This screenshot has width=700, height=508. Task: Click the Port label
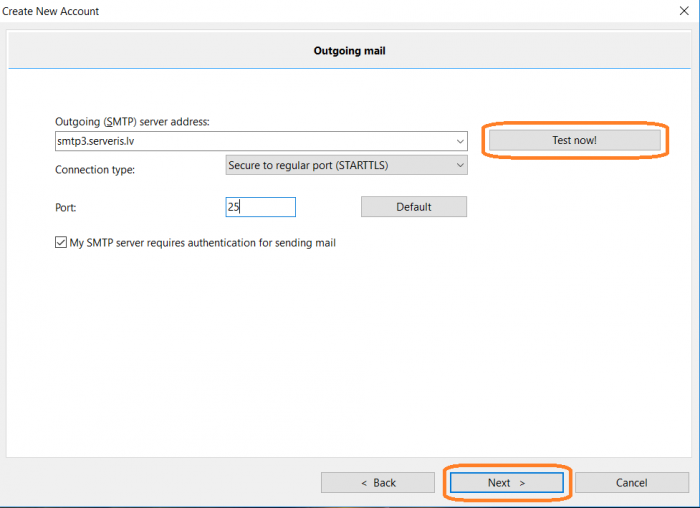coord(66,208)
